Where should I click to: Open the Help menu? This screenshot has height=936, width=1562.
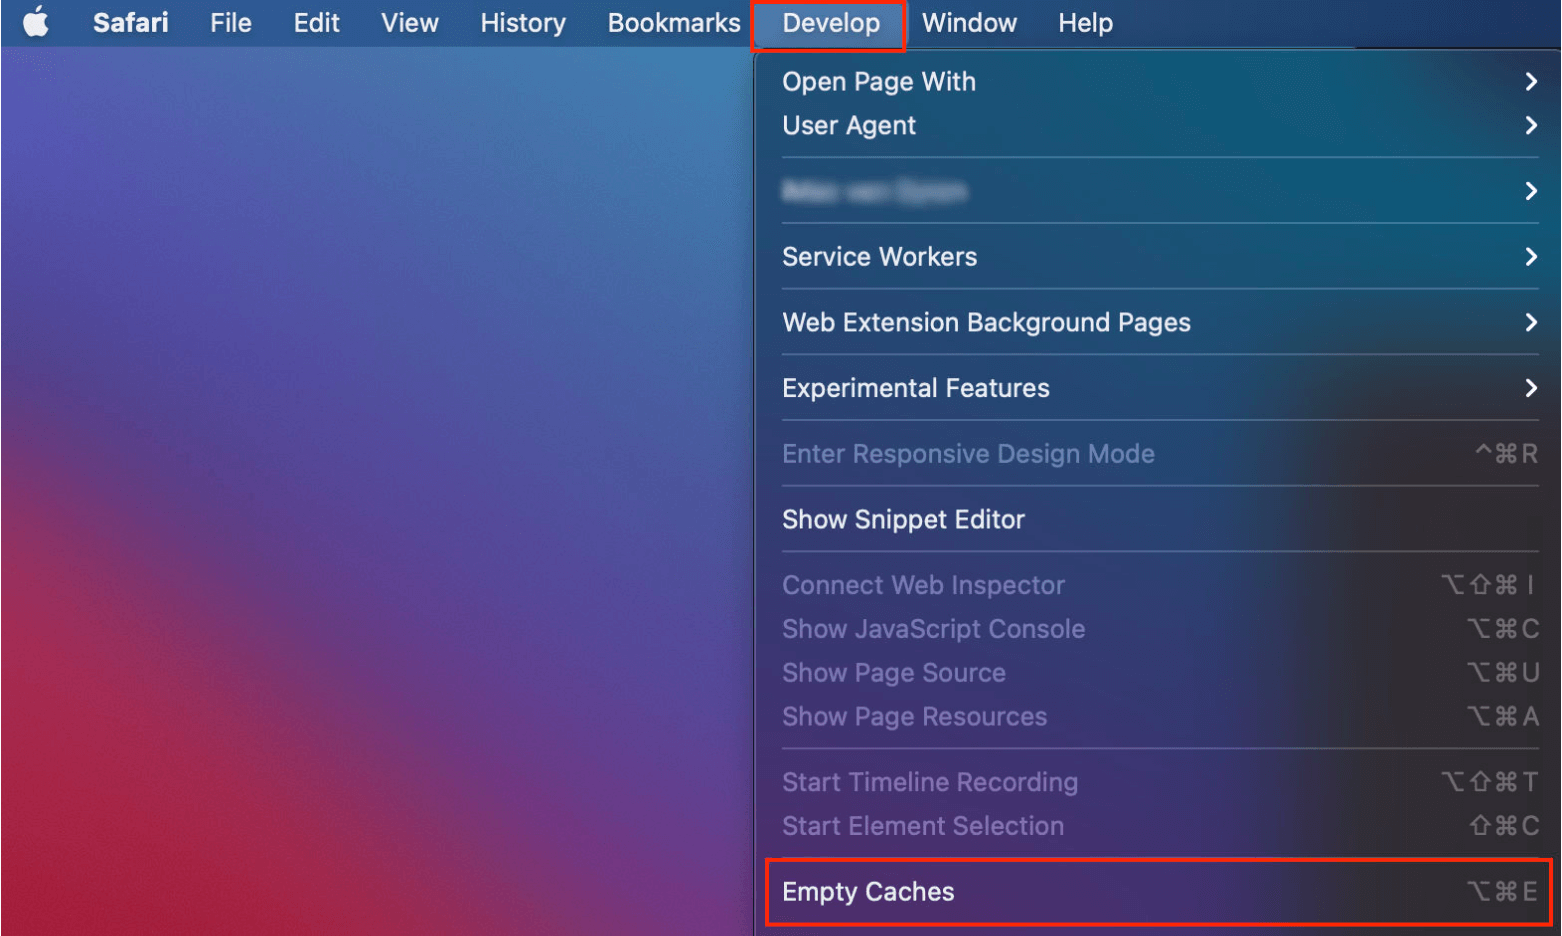(1085, 22)
